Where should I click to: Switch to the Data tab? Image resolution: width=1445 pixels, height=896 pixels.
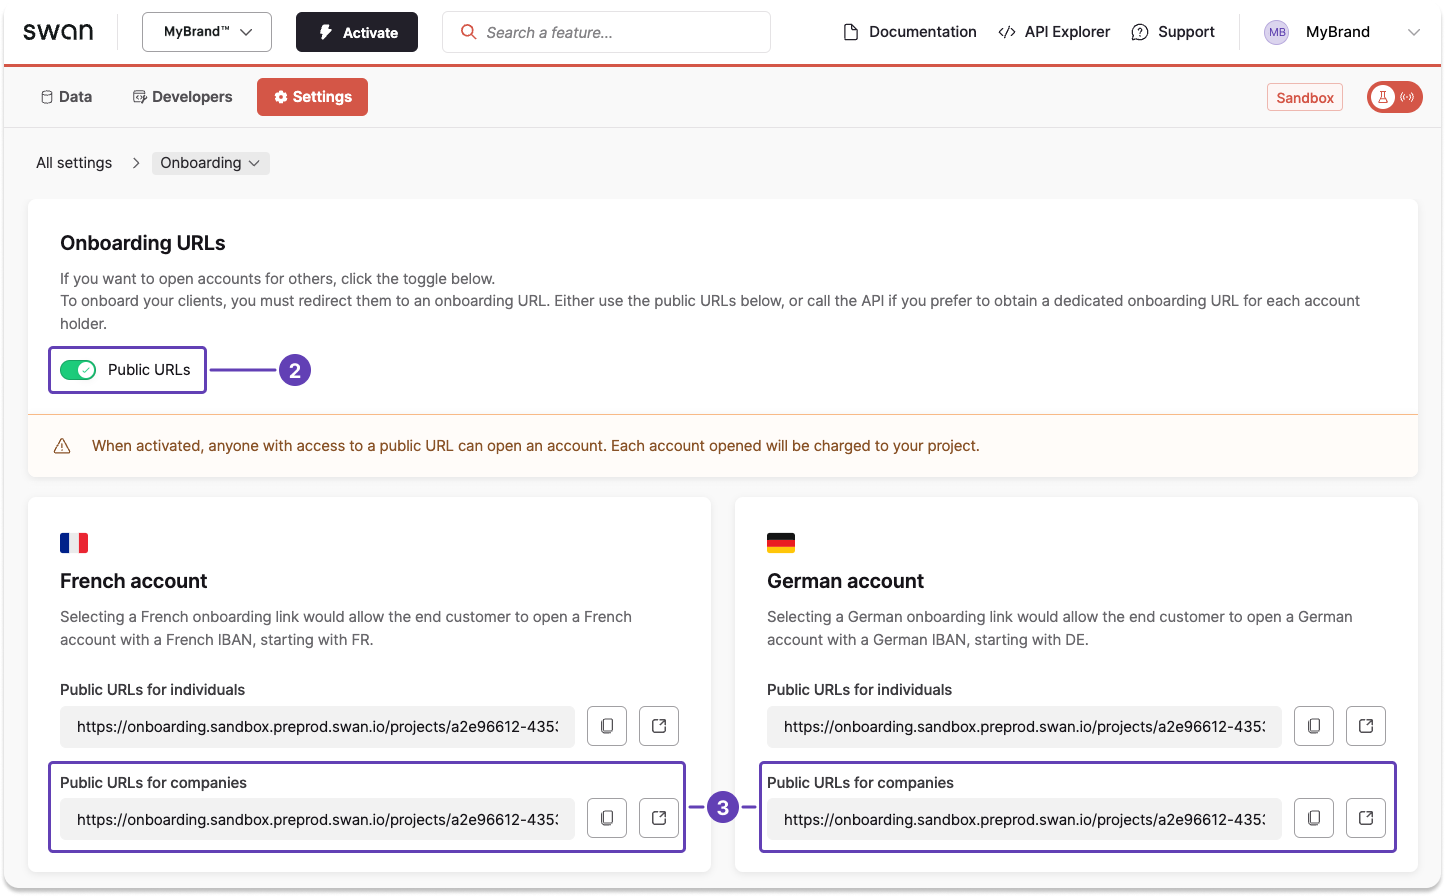click(65, 96)
